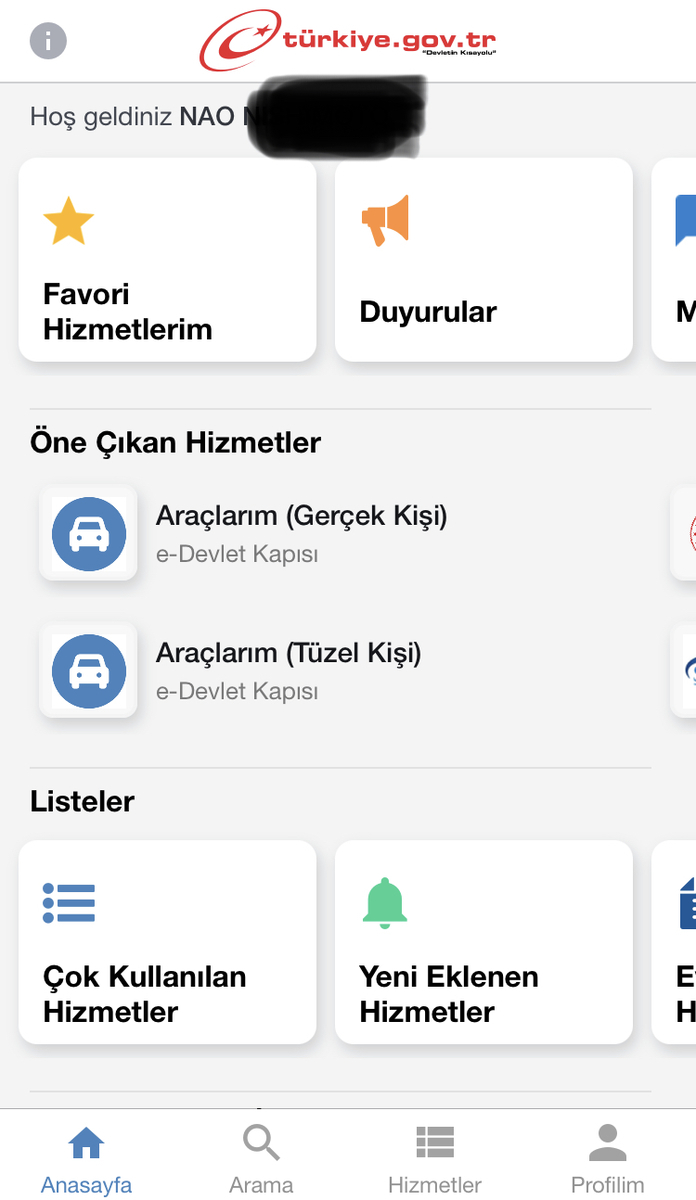The height and width of the screenshot is (1200, 696).
Task: Switch to the Anasayfa tab
Action: pyautogui.click(x=86, y=1158)
